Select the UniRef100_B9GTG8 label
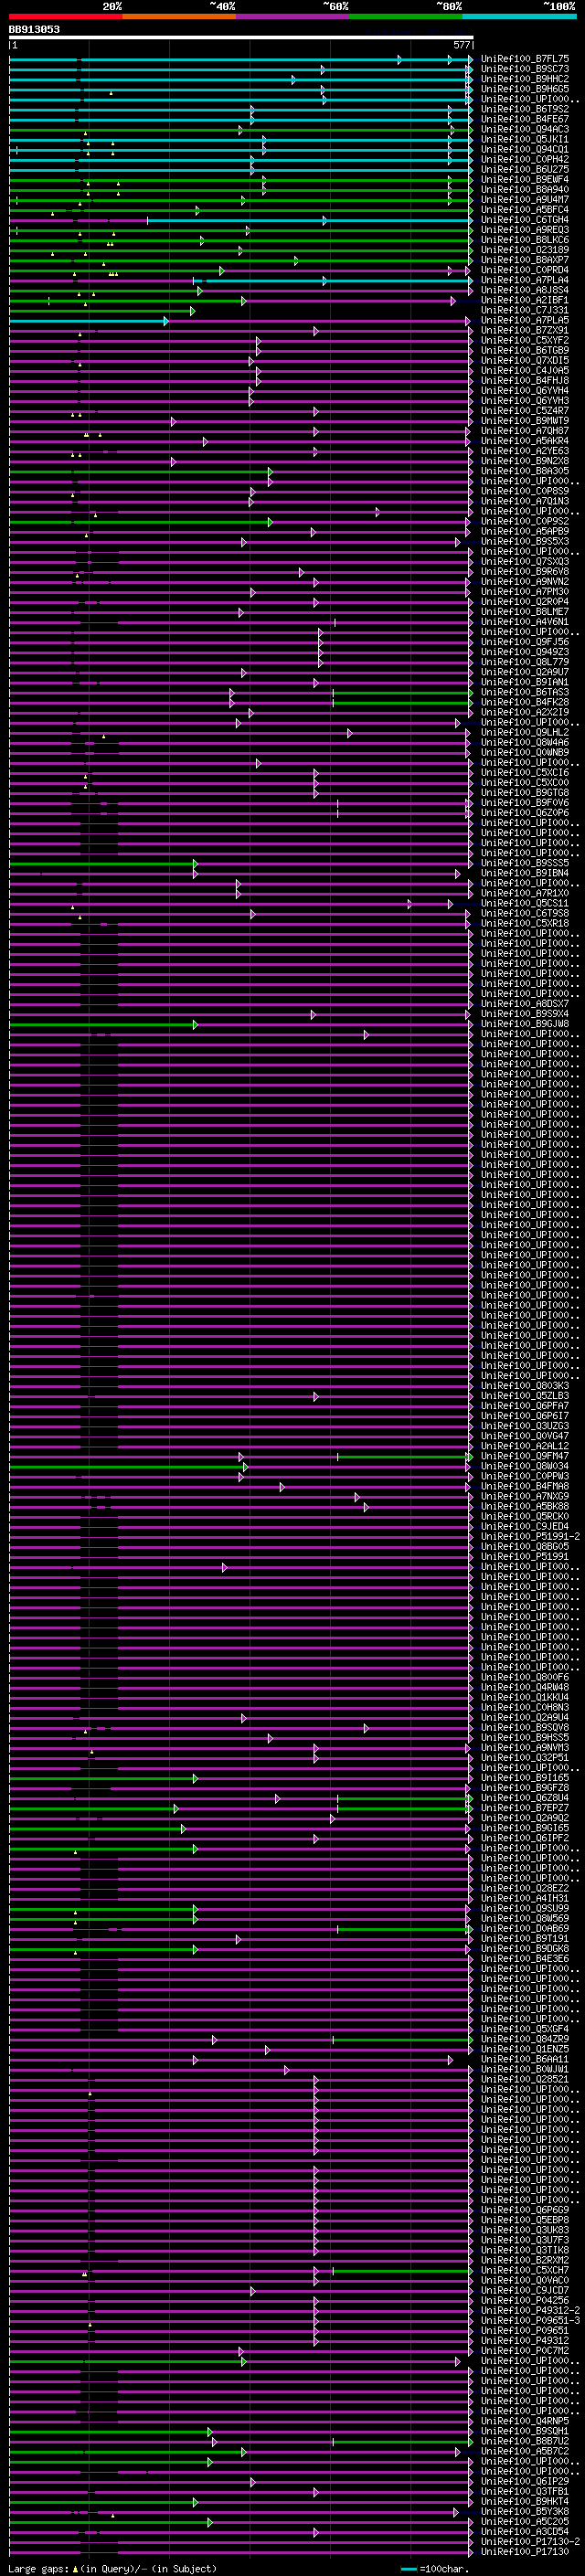This screenshot has height=2576, width=585. coord(525,792)
